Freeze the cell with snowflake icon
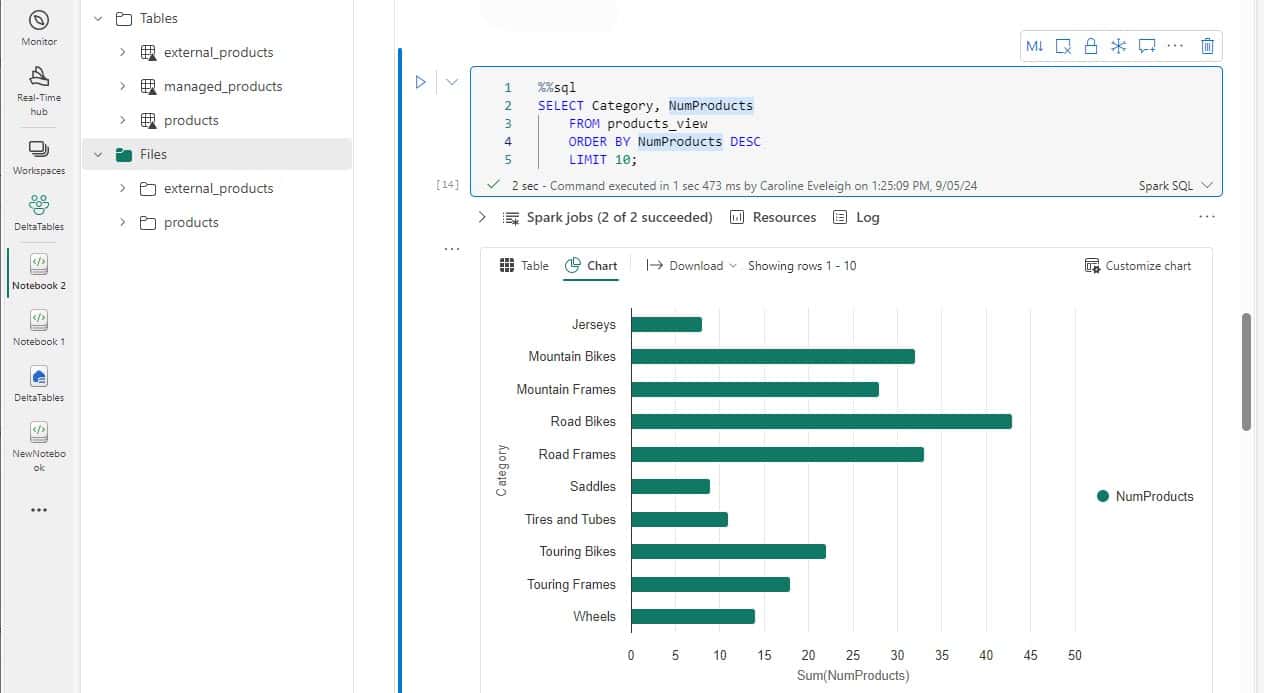This screenshot has width=1264, height=693. point(1119,46)
